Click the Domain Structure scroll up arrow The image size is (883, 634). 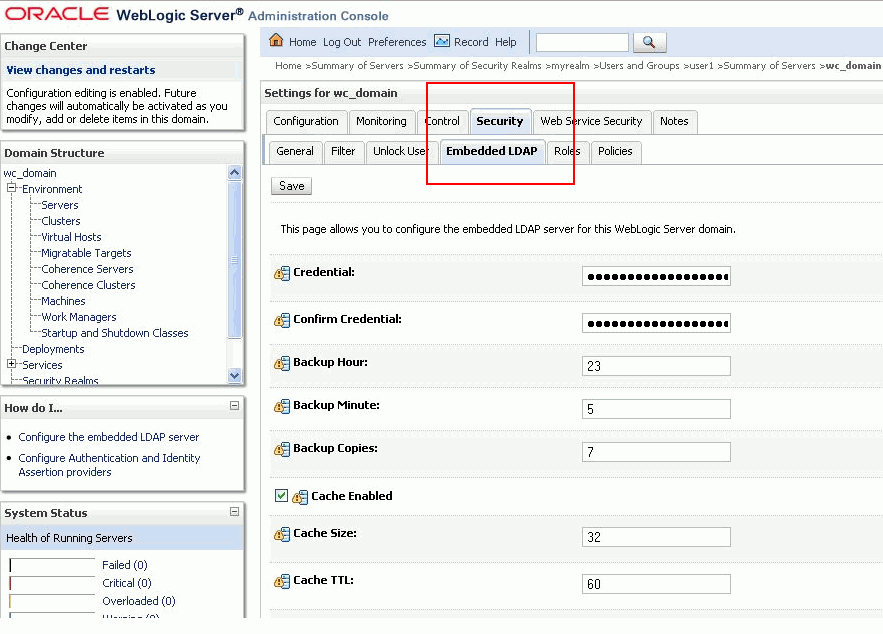(x=235, y=172)
